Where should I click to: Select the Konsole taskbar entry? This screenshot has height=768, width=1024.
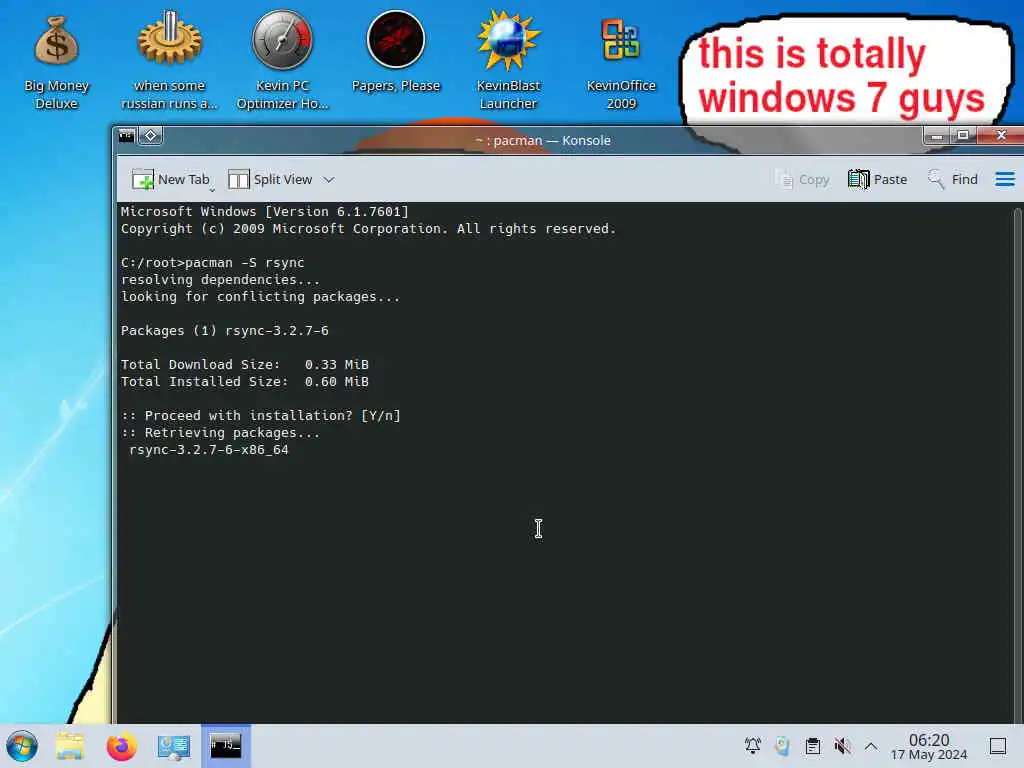[x=226, y=746]
